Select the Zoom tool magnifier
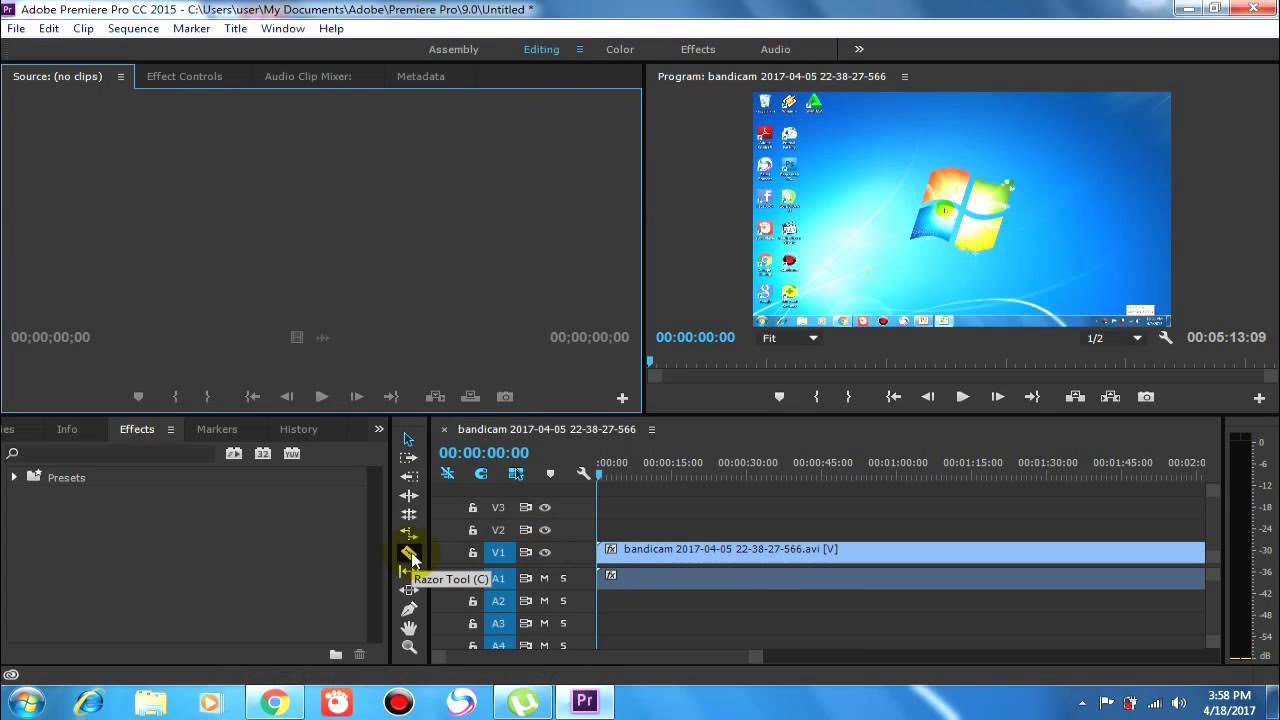 408,647
